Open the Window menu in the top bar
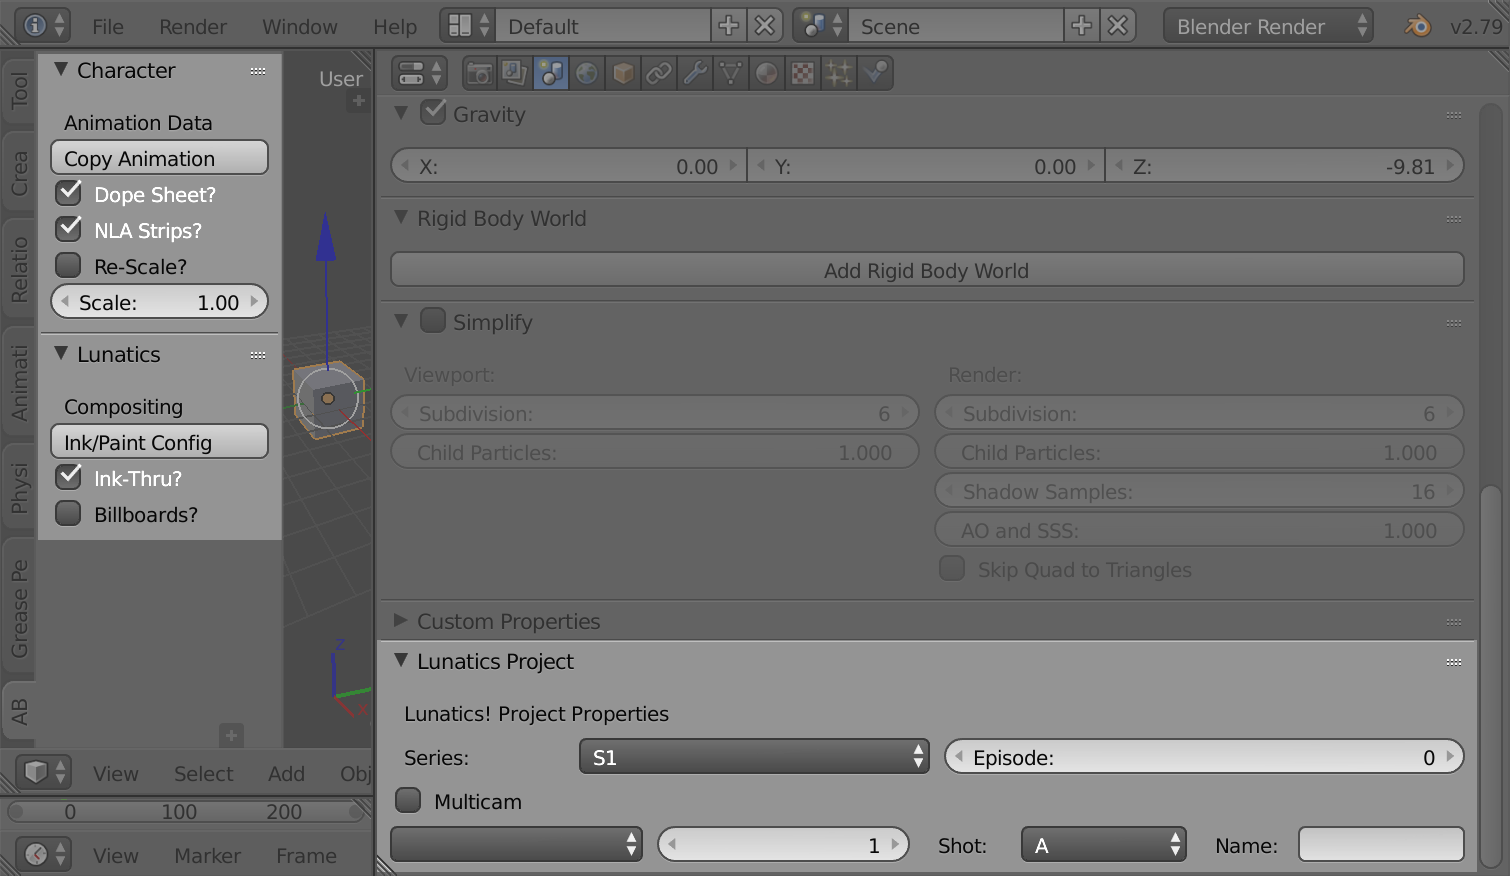This screenshot has height=876, width=1510. point(299,27)
